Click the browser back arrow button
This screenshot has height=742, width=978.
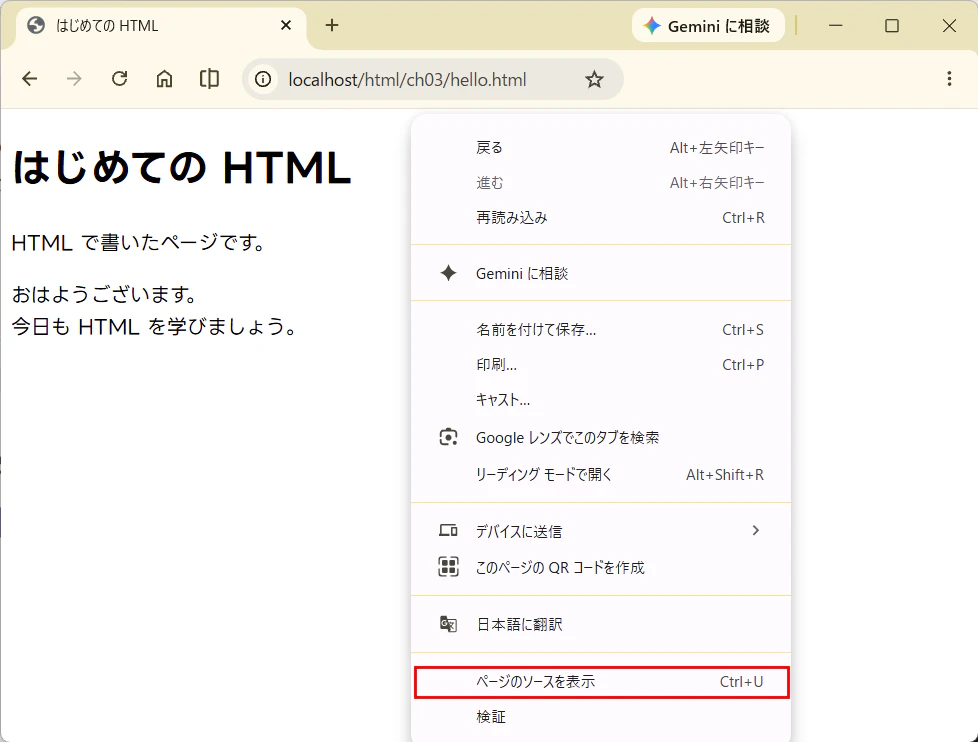click(29, 79)
